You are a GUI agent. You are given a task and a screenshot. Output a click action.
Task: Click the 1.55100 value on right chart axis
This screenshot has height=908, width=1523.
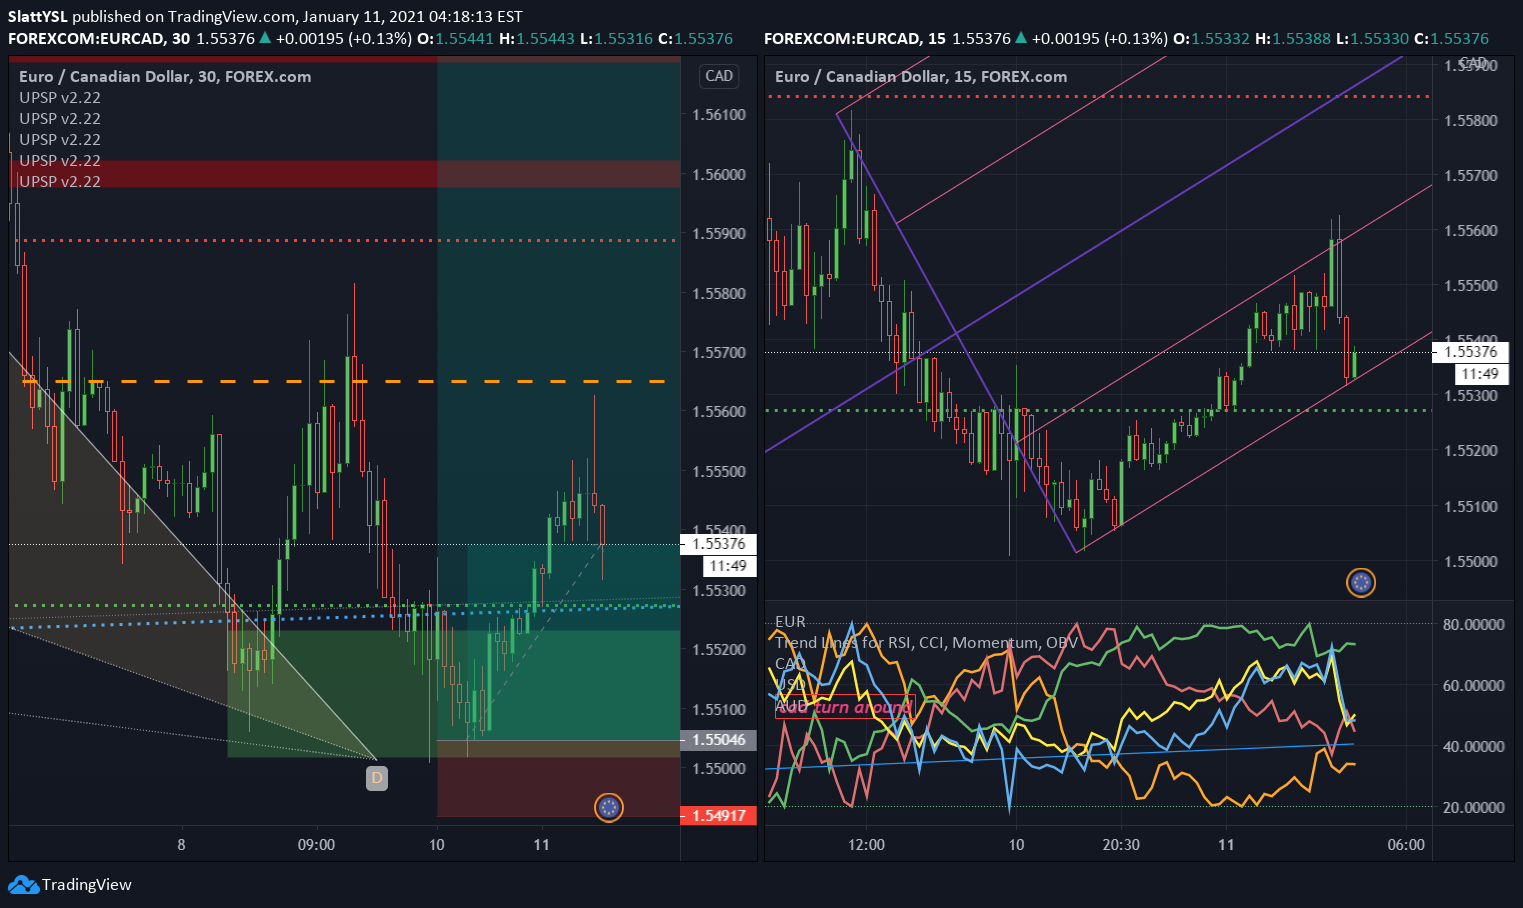point(1471,507)
